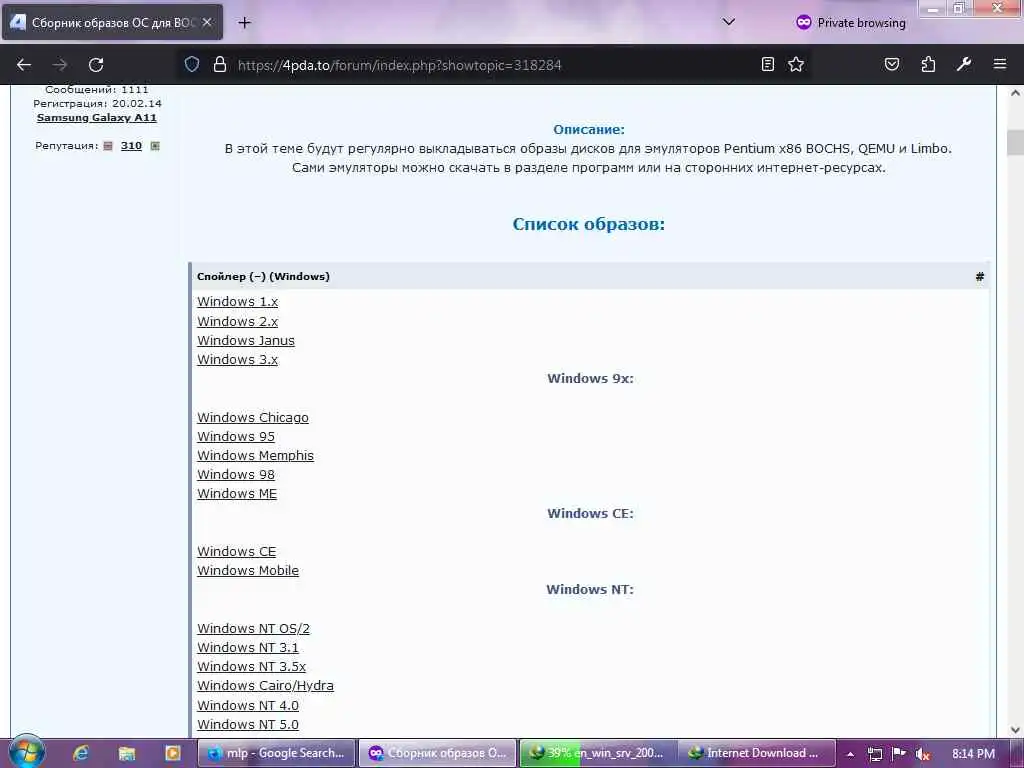Open the Windows 2.x link
1024x768 pixels.
(238, 321)
